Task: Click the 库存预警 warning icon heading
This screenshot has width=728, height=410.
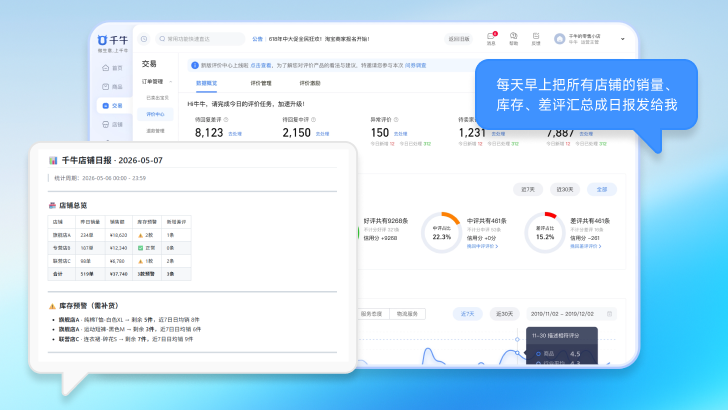Action: coord(52,306)
